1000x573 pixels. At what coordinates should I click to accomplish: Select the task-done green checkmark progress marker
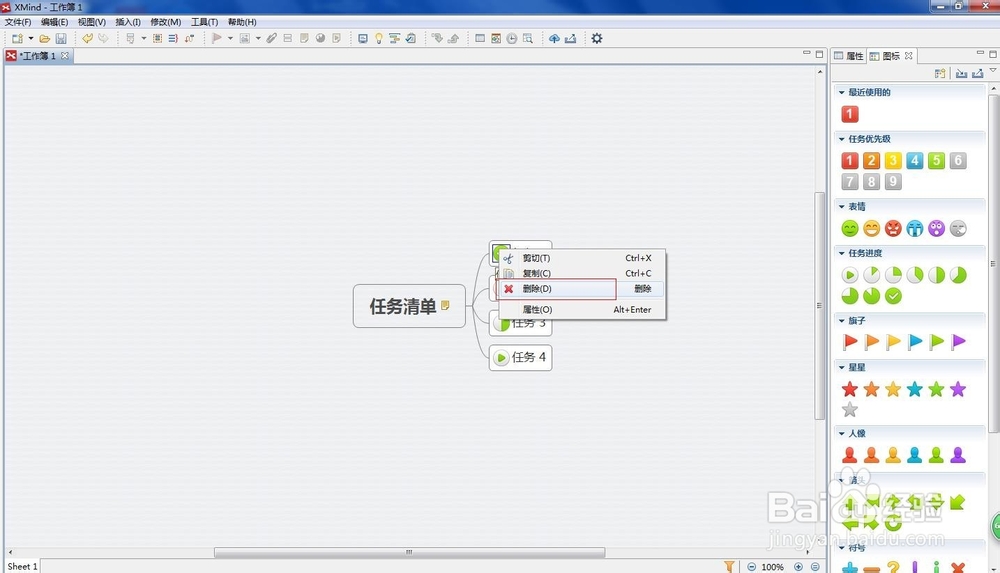tap(893, 296)
